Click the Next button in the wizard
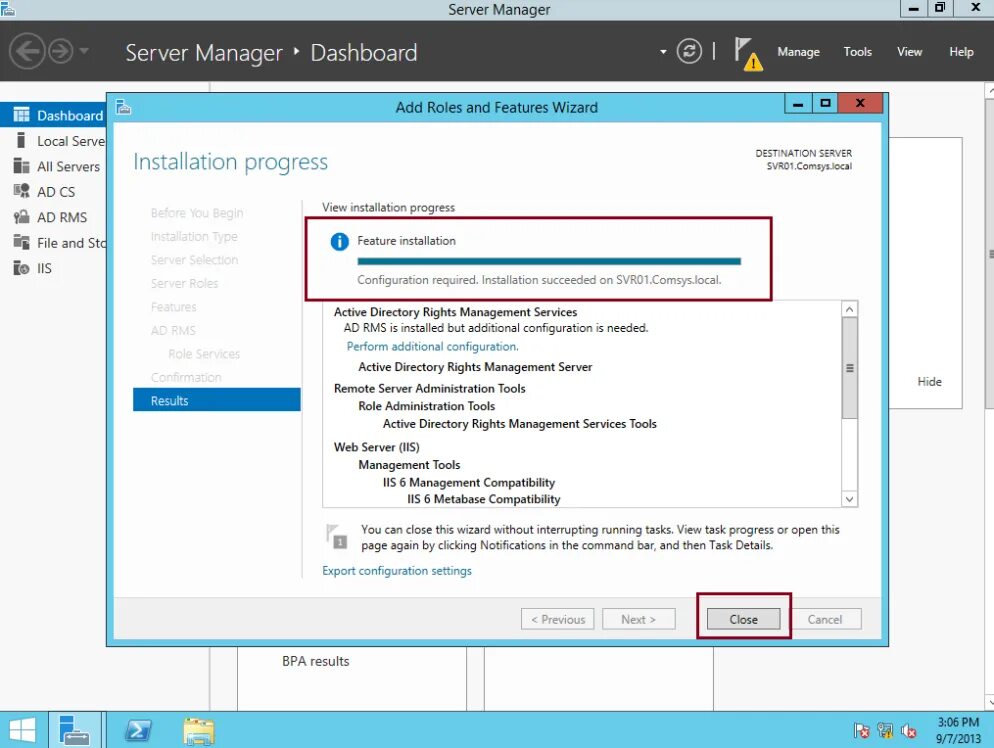Image resolution: width=994 pixels, height=748 pixels. click(638, 619)
